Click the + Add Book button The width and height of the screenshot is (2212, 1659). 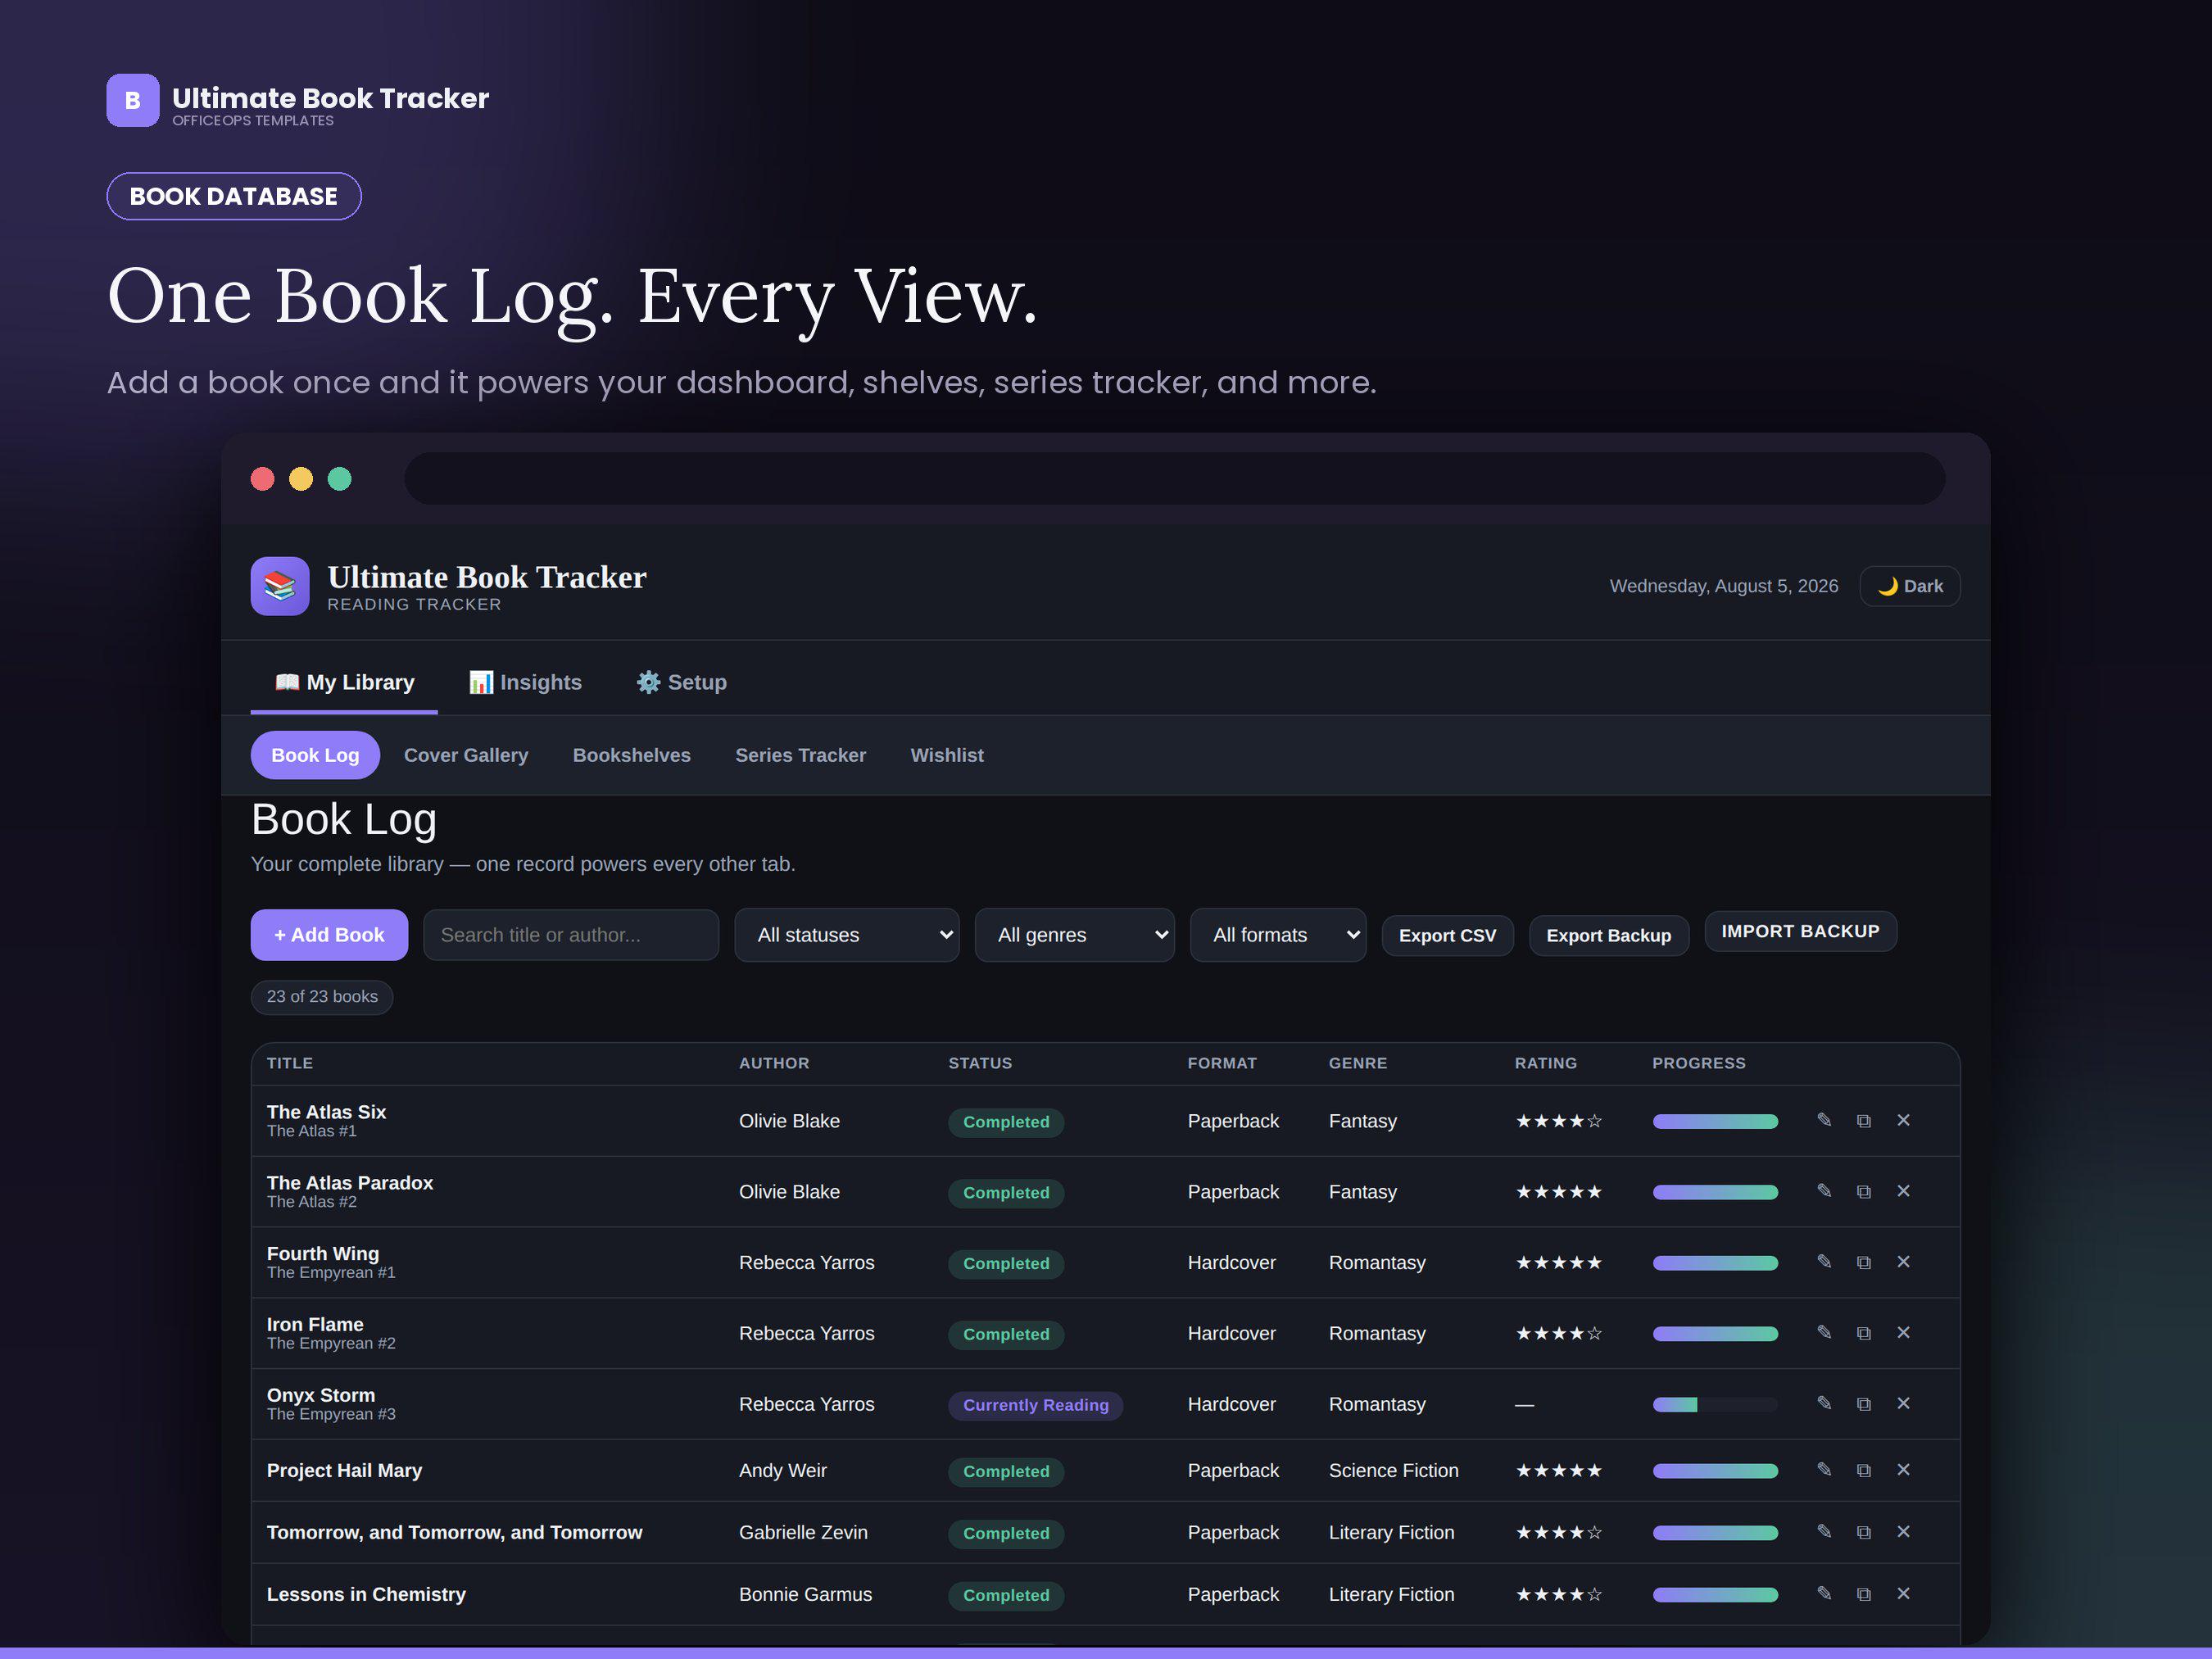(x=329, y=935)
